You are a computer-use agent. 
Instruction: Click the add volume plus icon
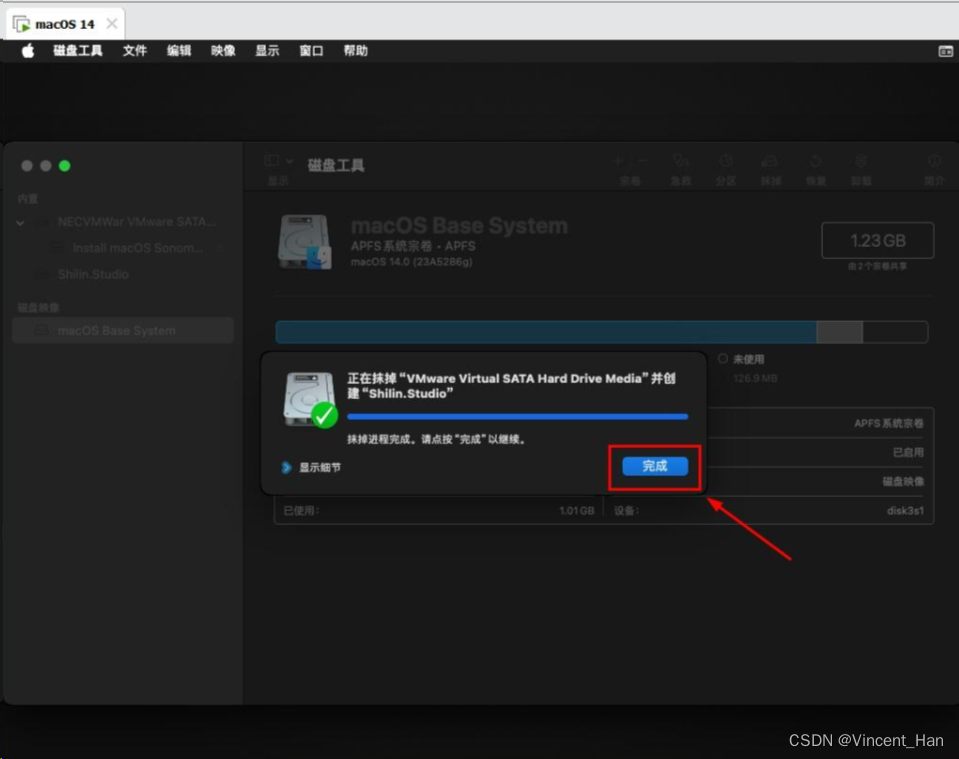click(618, 161)
